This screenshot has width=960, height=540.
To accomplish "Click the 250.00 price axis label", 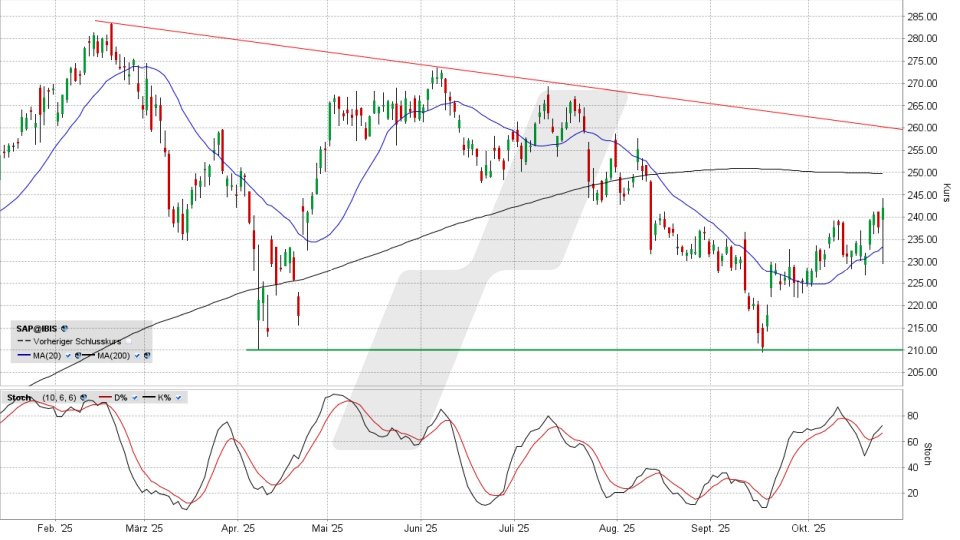I will coord(922,173).
